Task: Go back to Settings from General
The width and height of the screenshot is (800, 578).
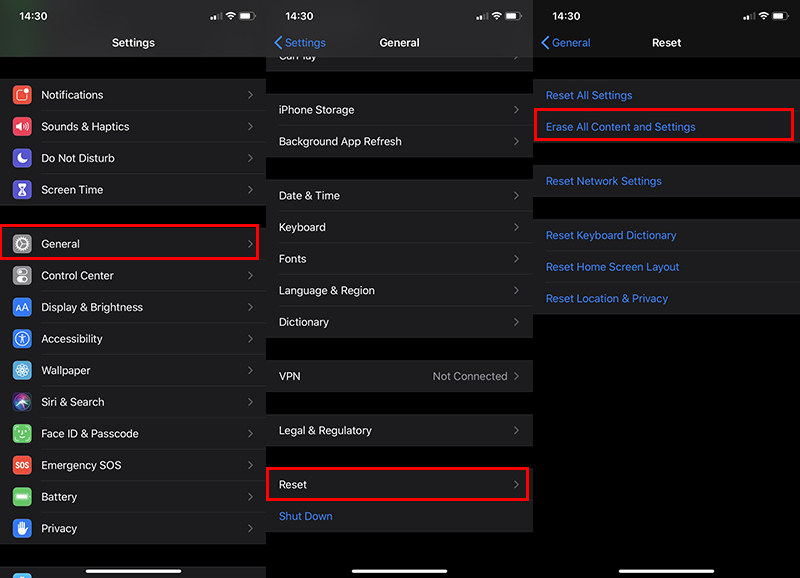Action: point(300,43)
